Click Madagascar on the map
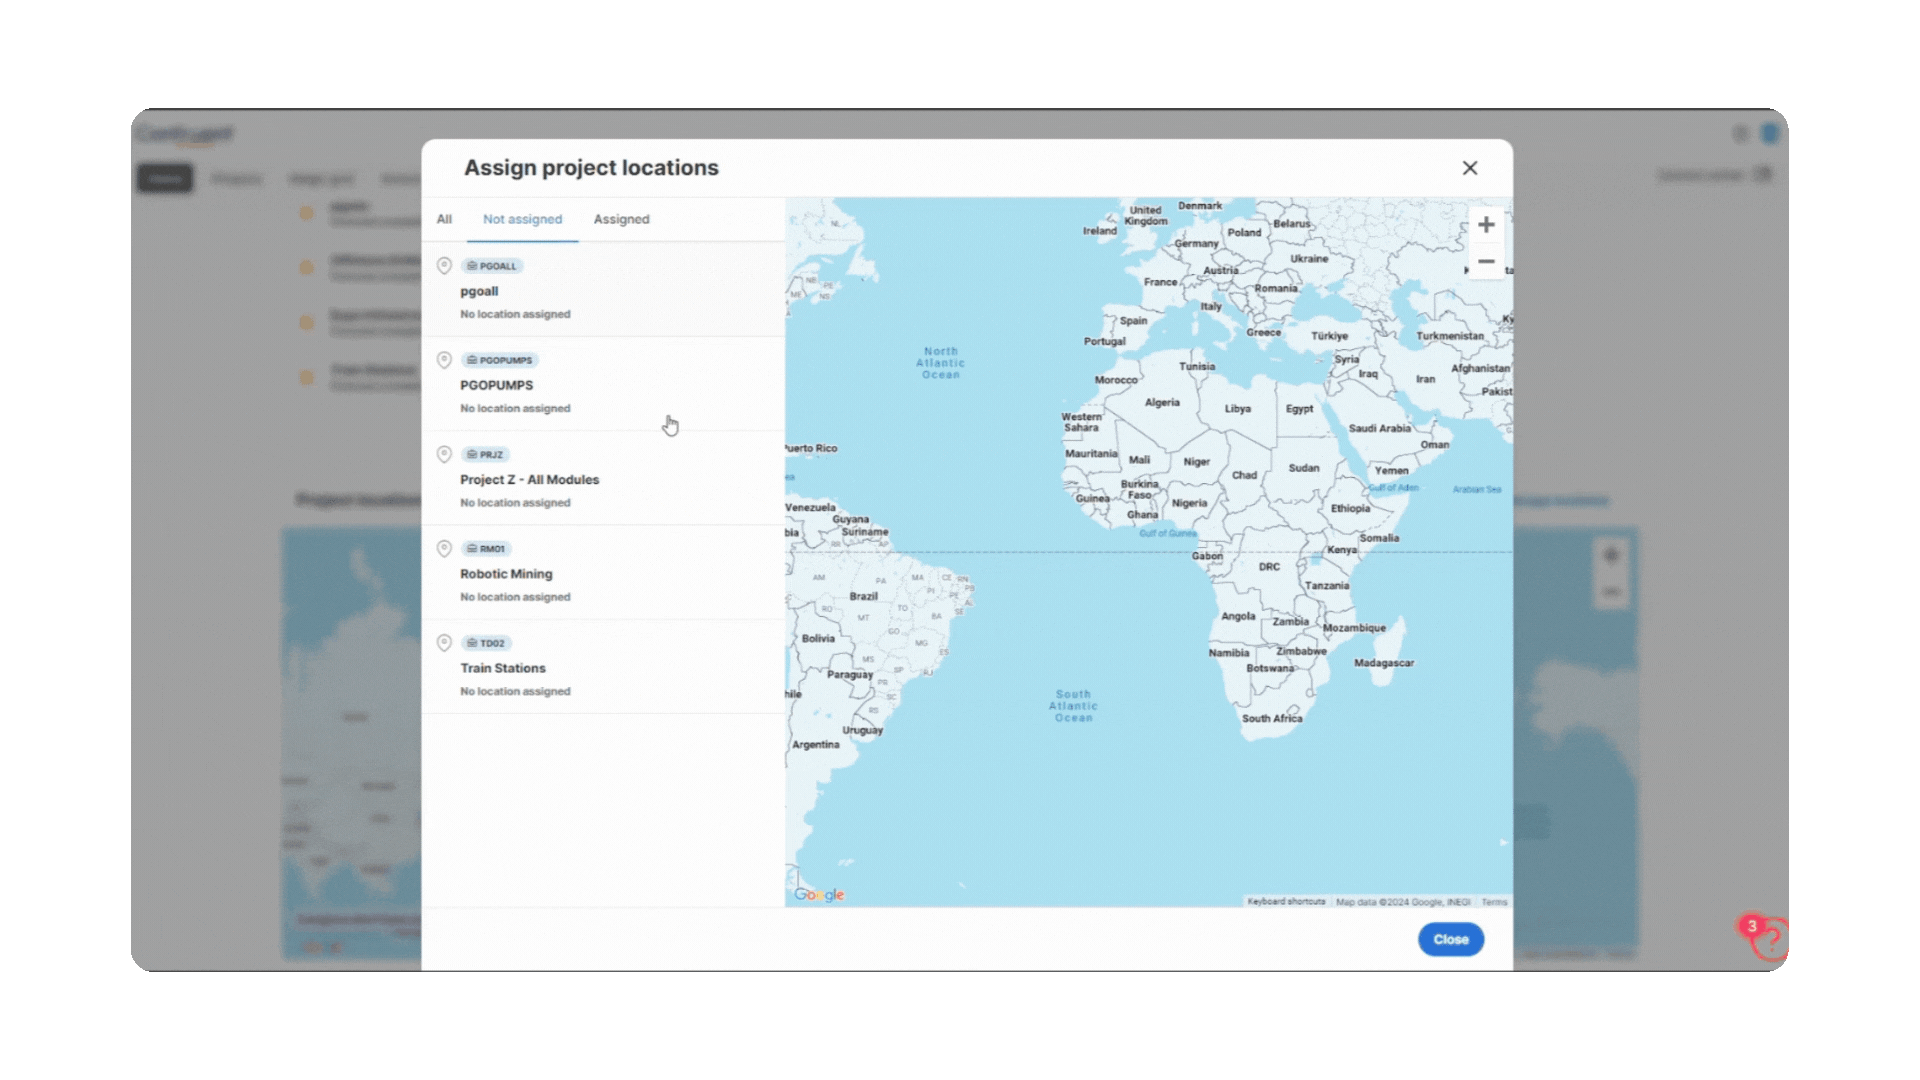1920x1080 pixels. pyautogui.click(x=1384, y=663)
